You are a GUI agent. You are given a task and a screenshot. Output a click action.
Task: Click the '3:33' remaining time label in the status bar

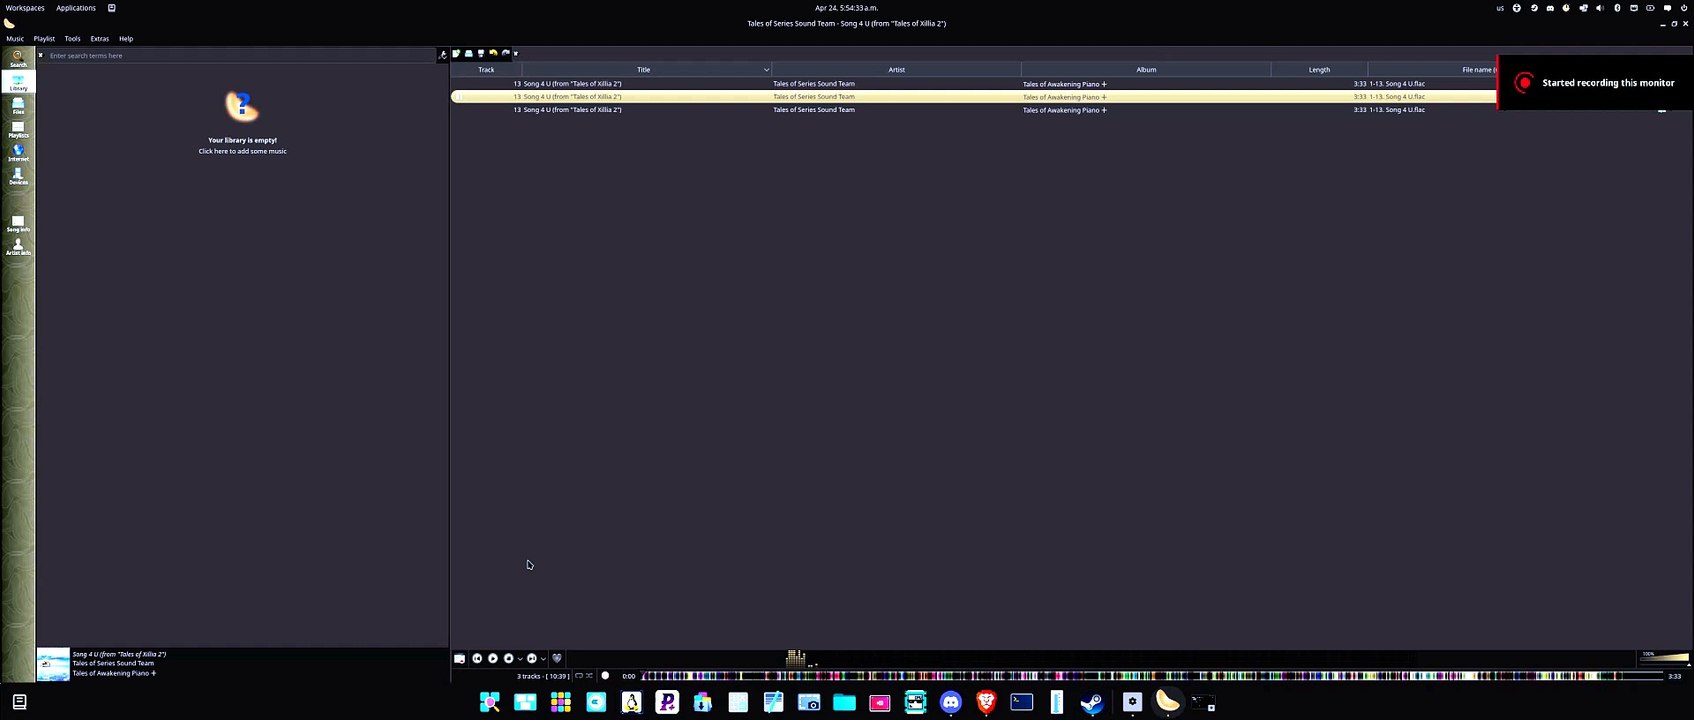[x=1674, y=676]
